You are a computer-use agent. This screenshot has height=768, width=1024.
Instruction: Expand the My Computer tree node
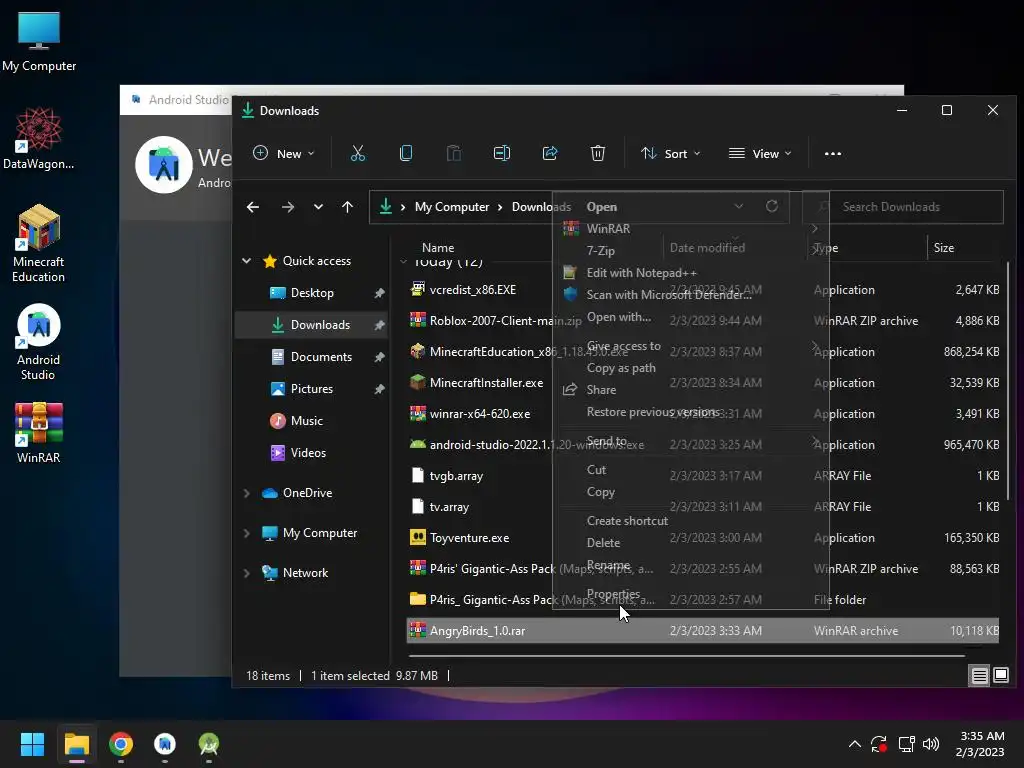[x=247, y=533]
